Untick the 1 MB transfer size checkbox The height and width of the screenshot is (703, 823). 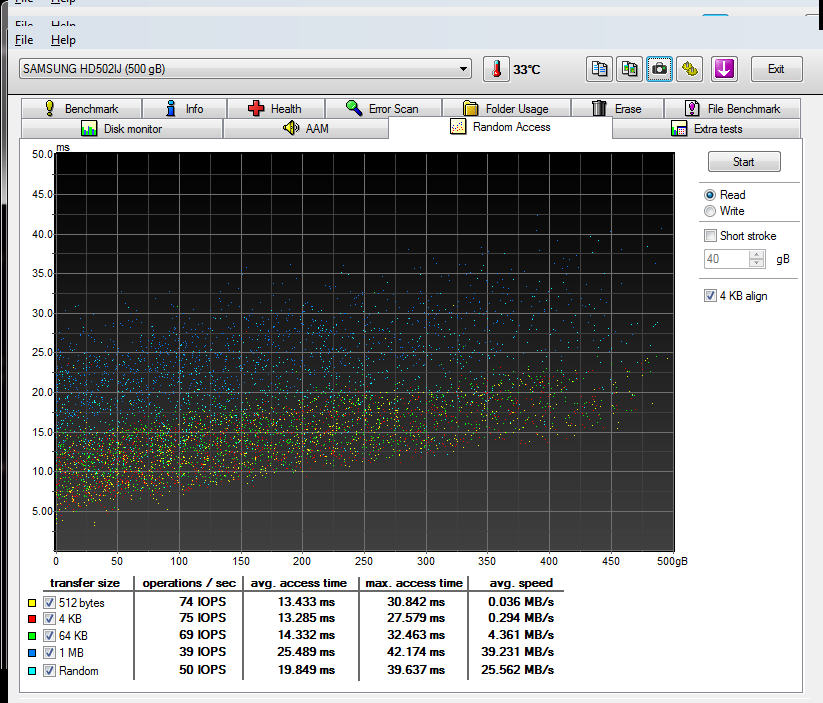50,653
